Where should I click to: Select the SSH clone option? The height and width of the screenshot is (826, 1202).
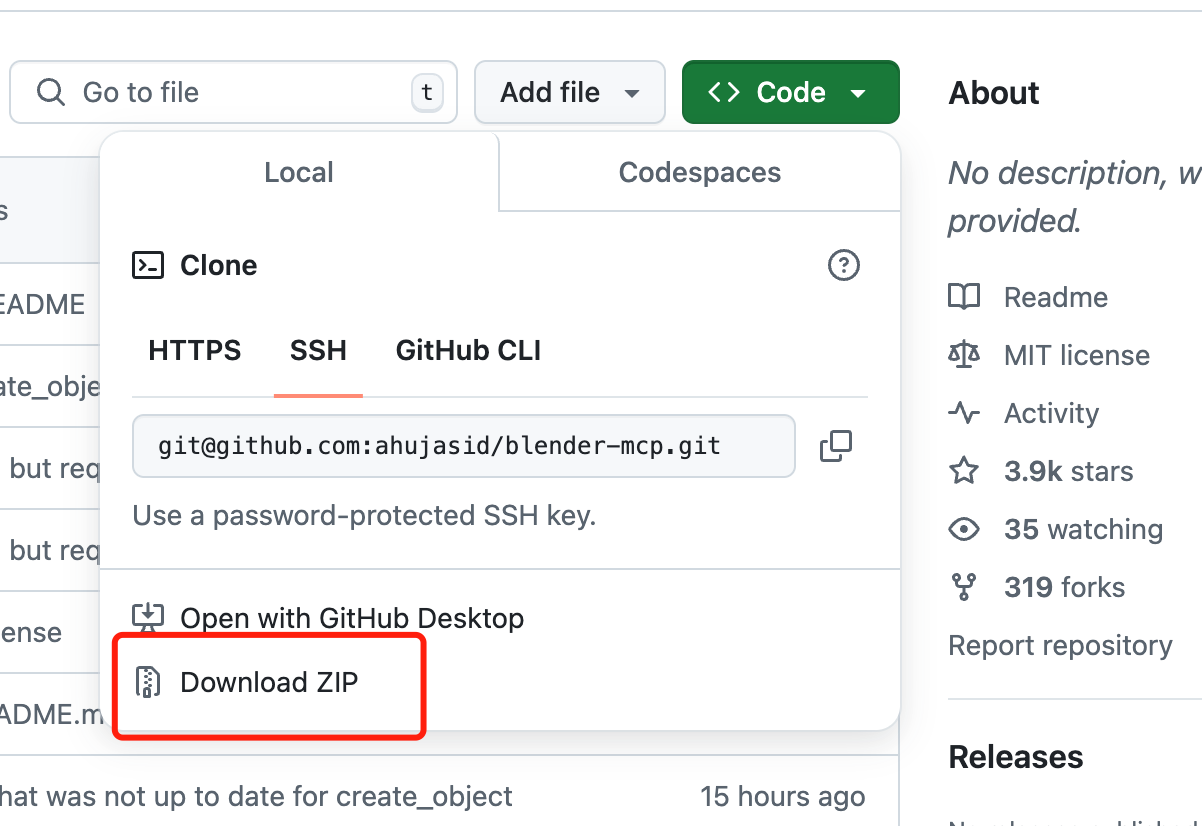pyautogui.click(x=318, y=351)
